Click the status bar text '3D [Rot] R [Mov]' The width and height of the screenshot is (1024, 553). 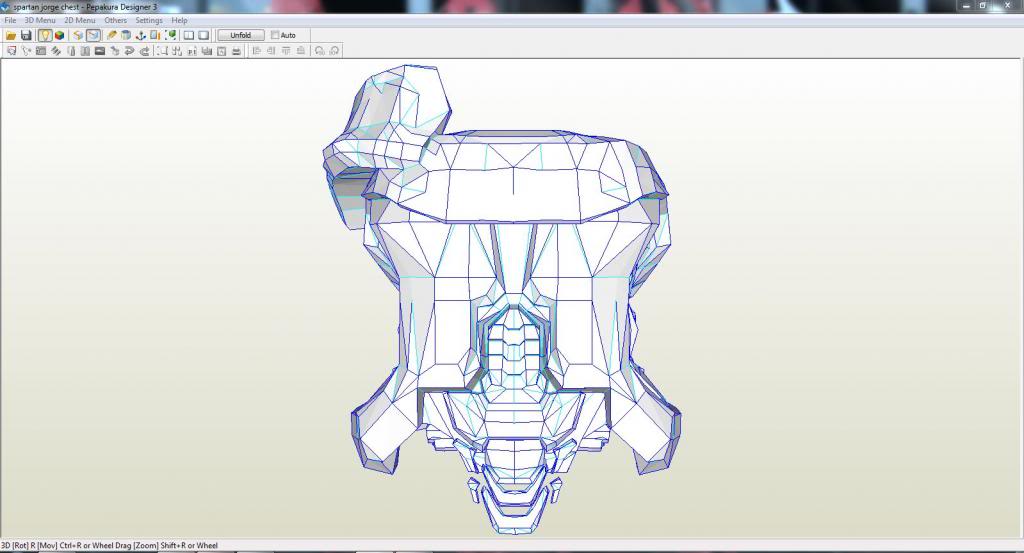click(x=29, y=545)
